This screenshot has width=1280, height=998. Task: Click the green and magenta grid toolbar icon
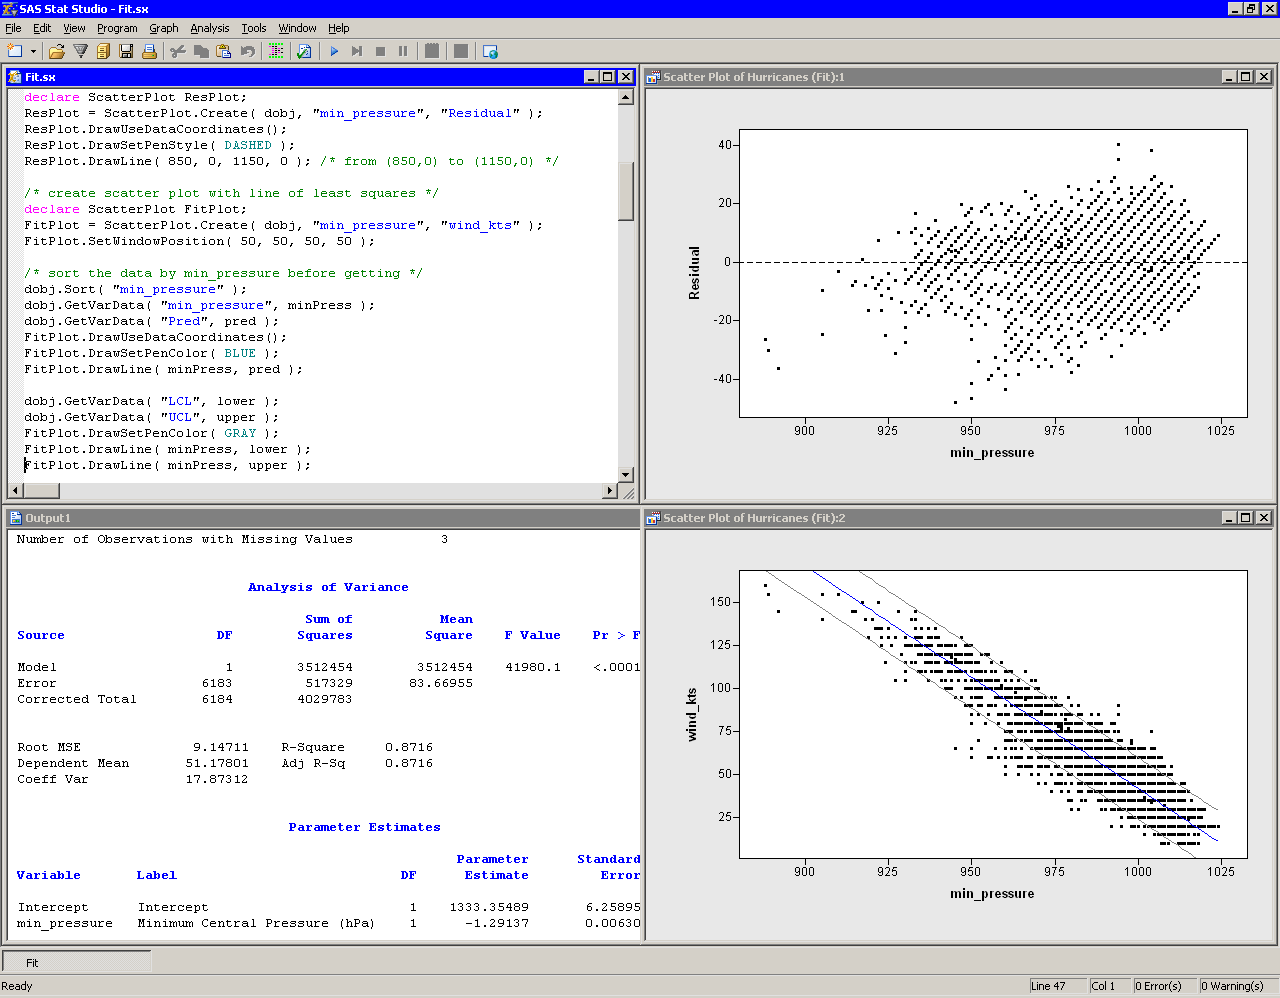[x=276, y=51]
